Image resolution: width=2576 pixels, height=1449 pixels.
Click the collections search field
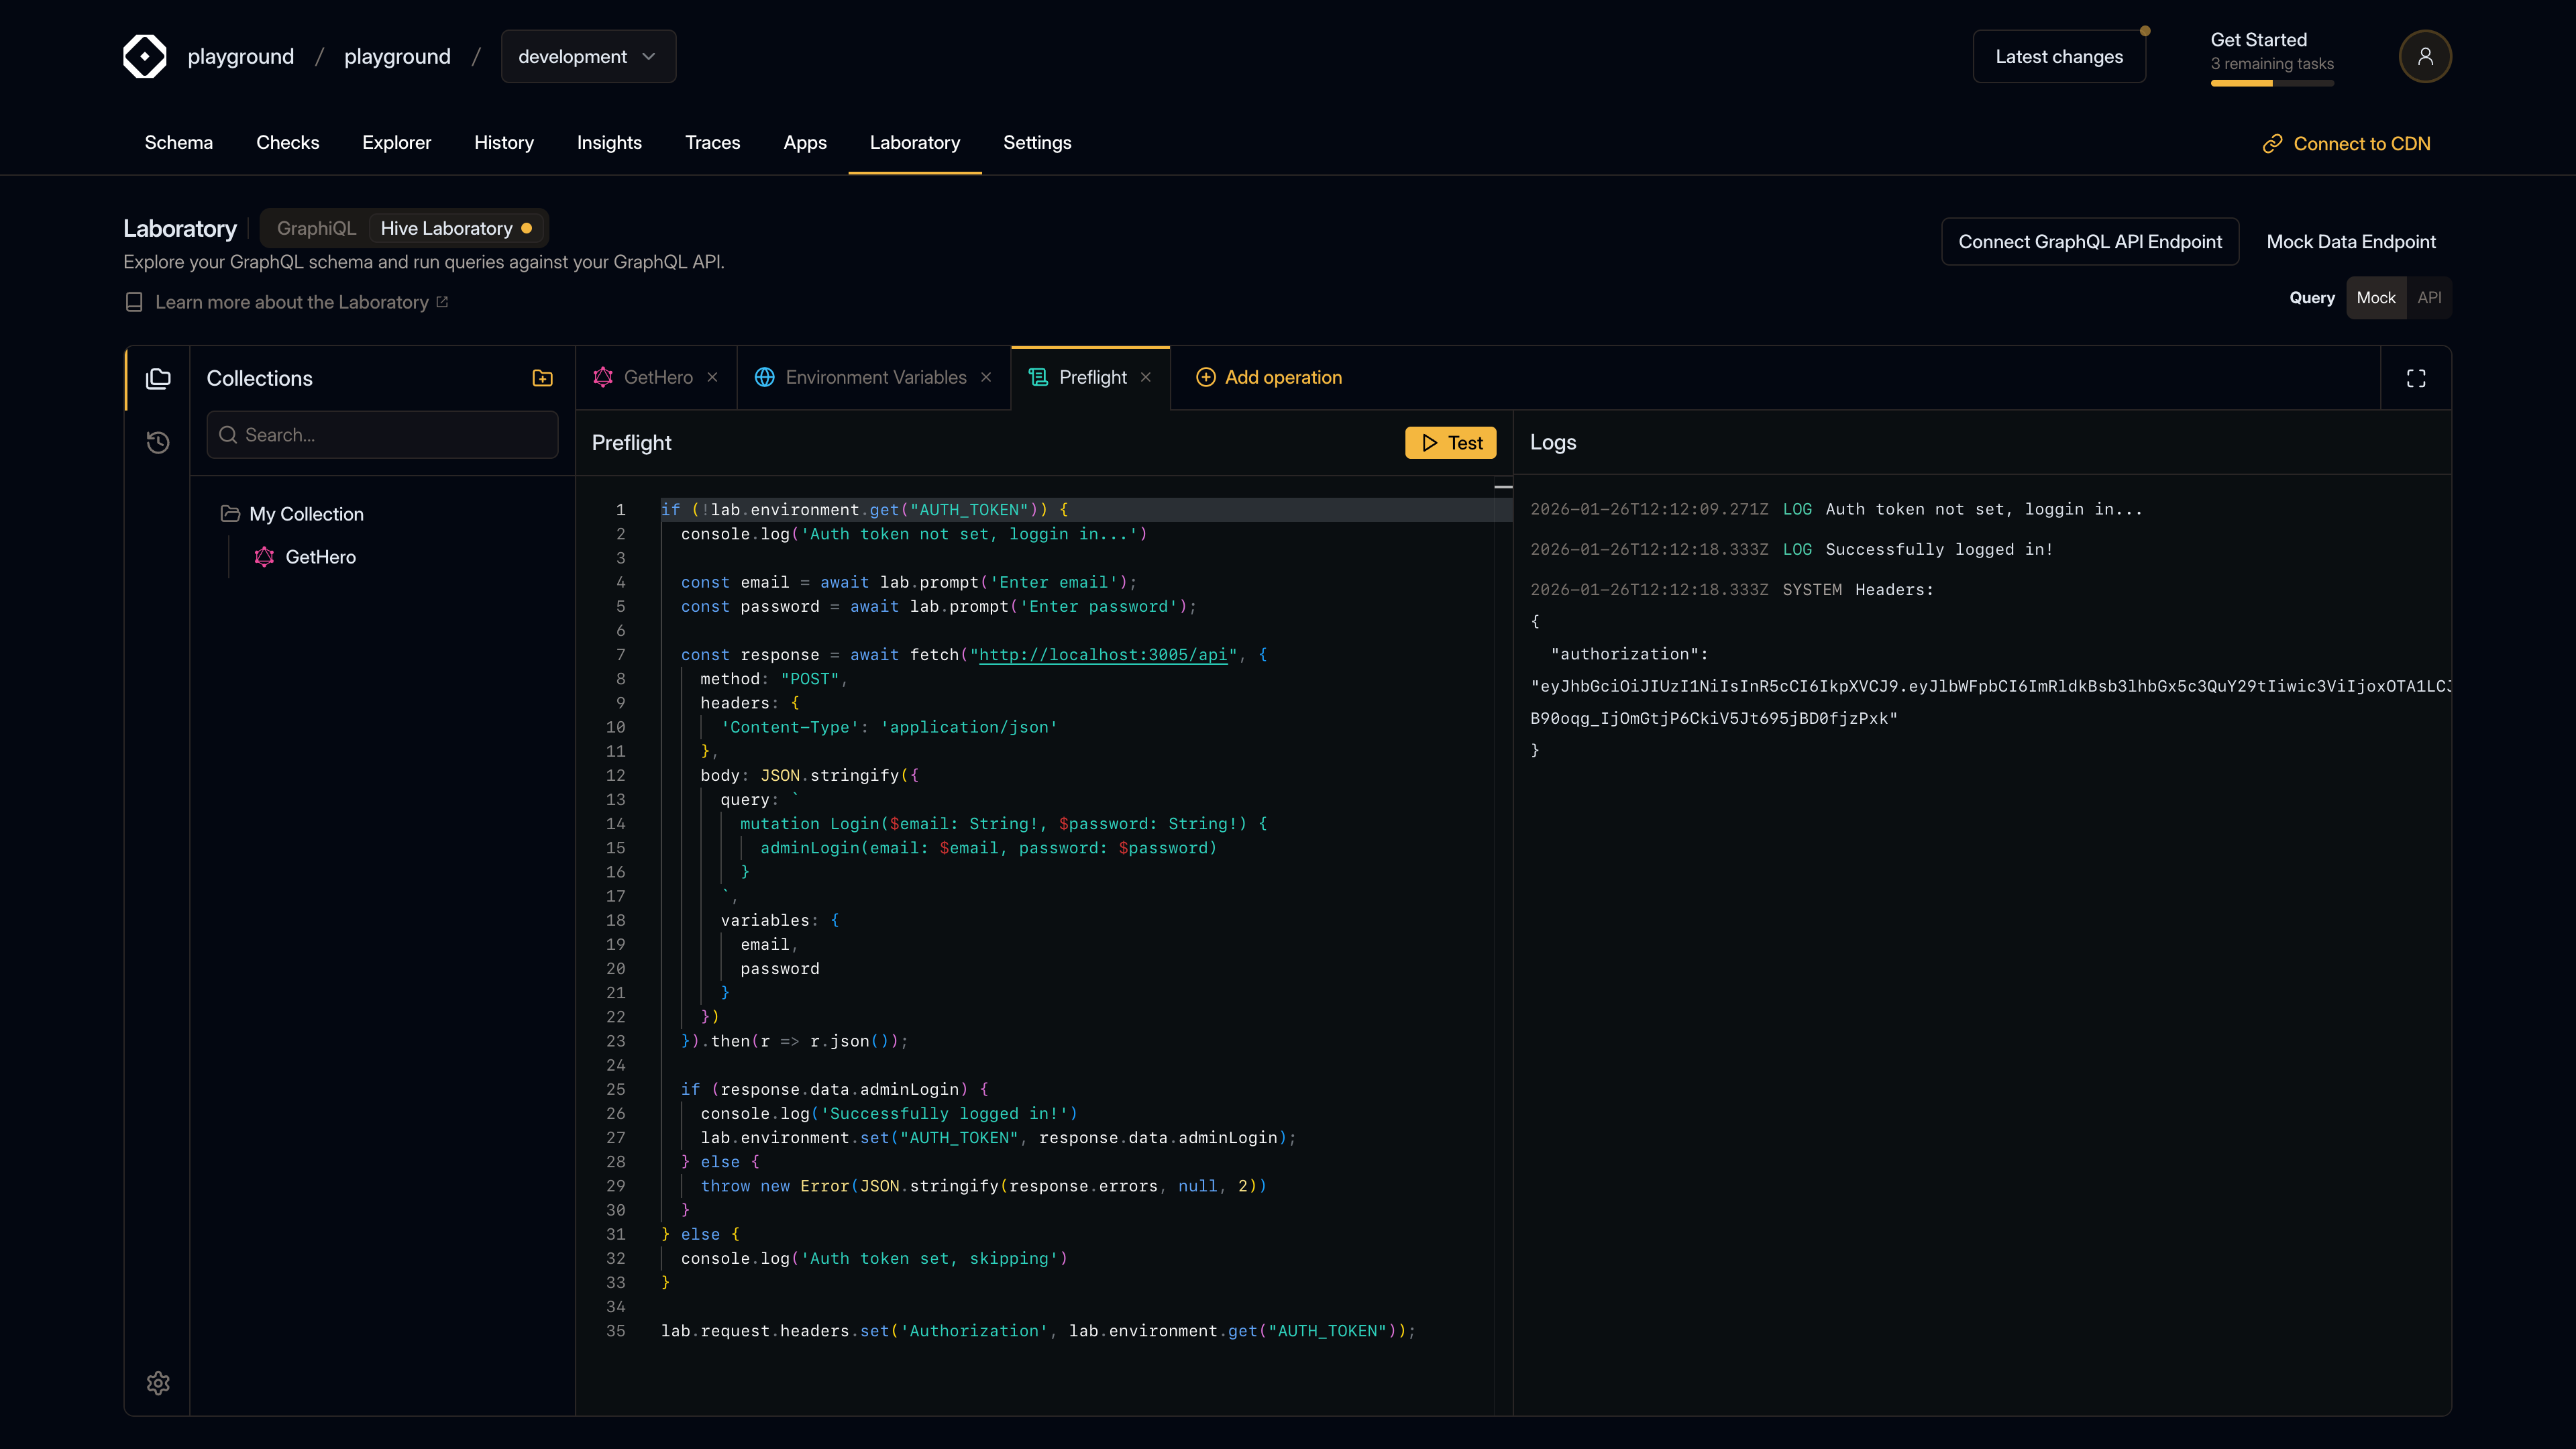pos(382,434)
